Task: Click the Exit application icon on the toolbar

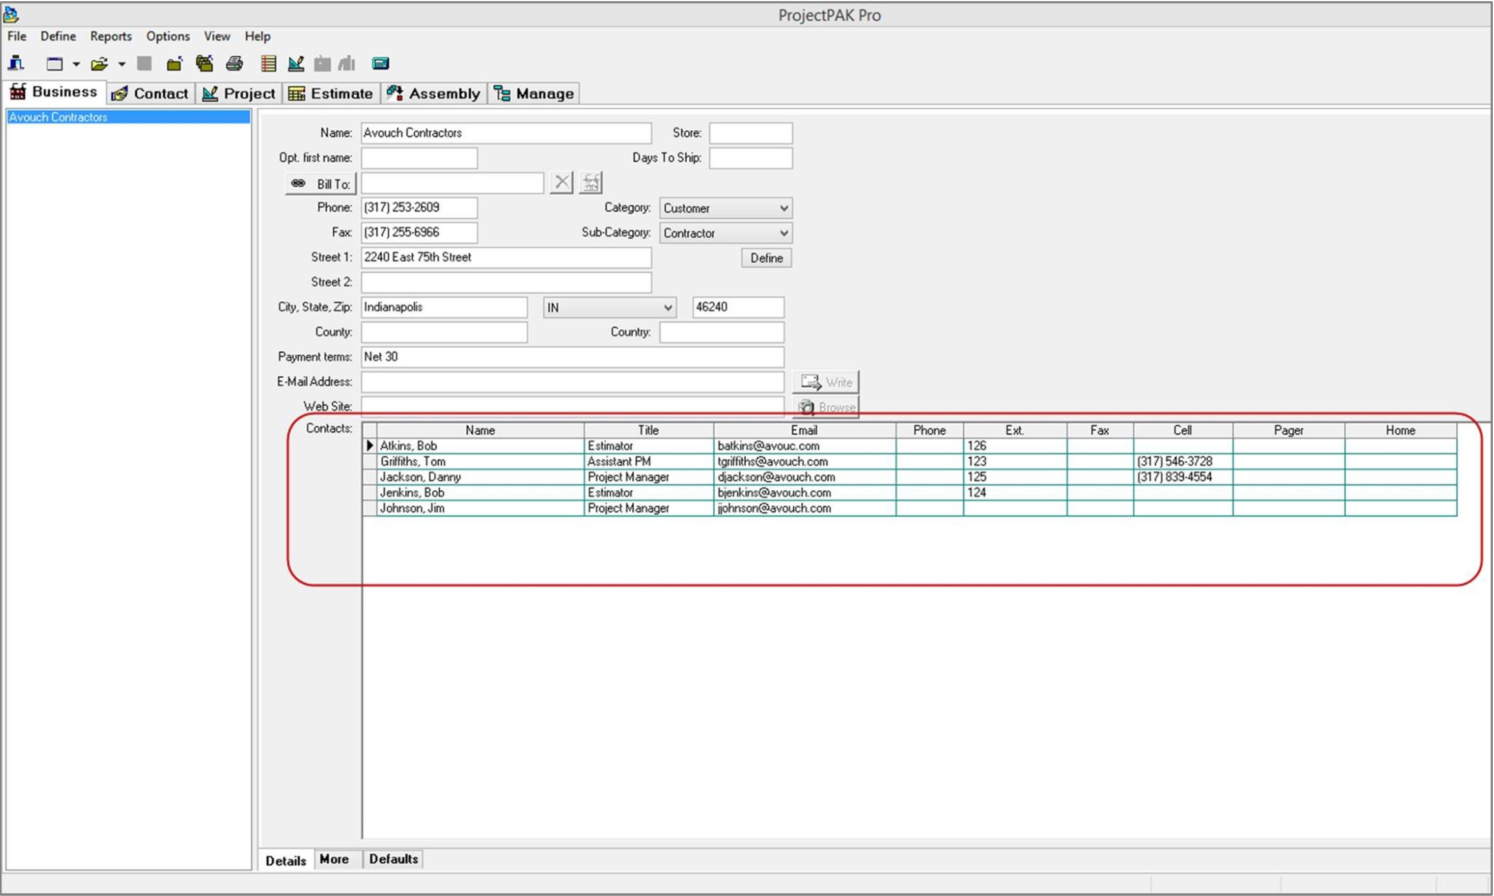Action: tap(15, 62)
